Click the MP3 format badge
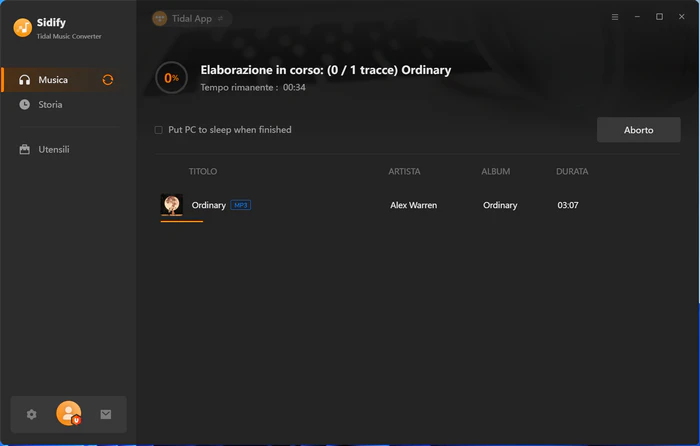This screenshot has width=700, height=446. (x=241, y=205)
